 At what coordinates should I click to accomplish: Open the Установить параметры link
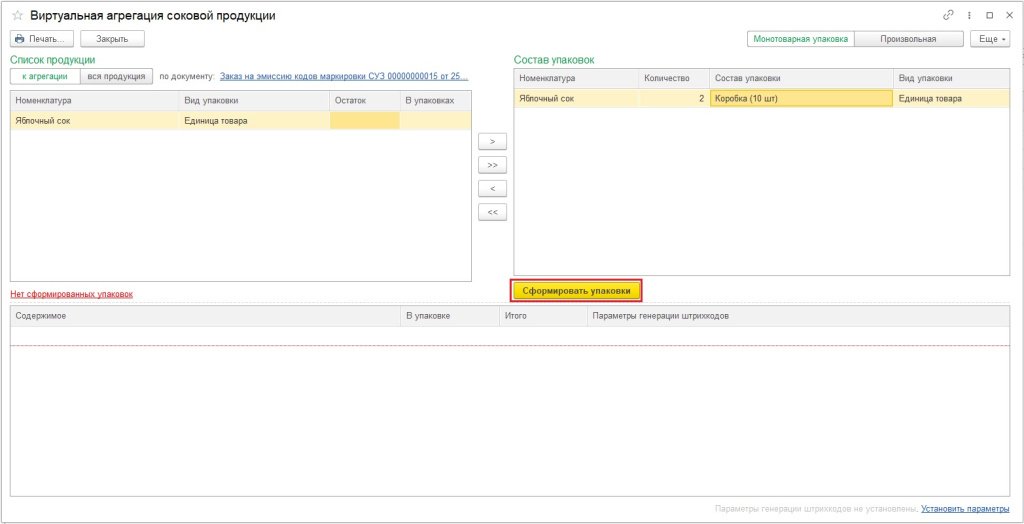point(964,509)
